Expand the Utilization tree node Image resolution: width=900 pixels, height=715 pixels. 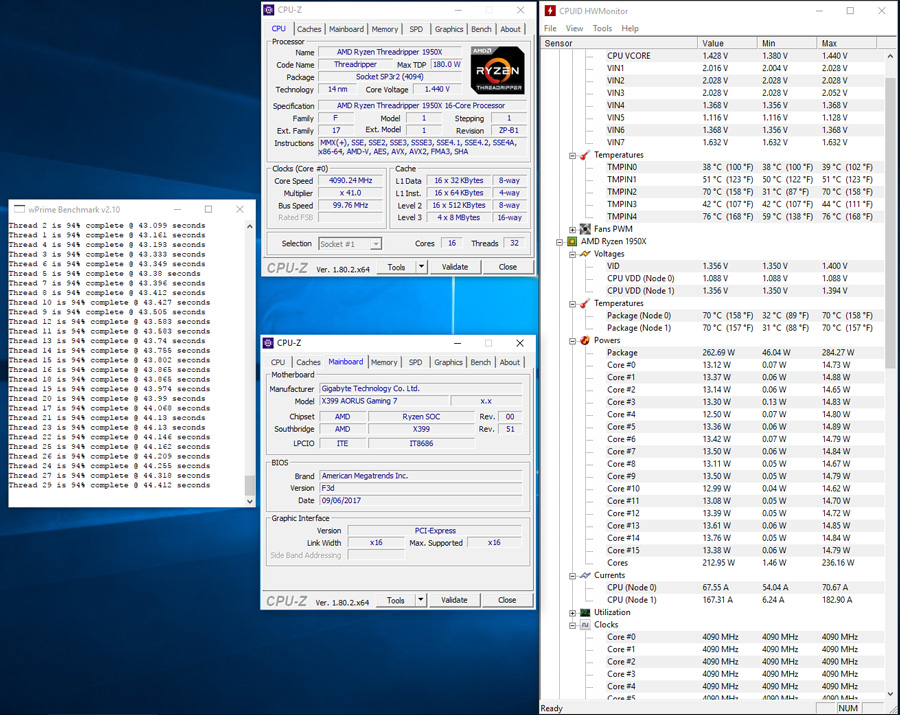click(573, 612)
